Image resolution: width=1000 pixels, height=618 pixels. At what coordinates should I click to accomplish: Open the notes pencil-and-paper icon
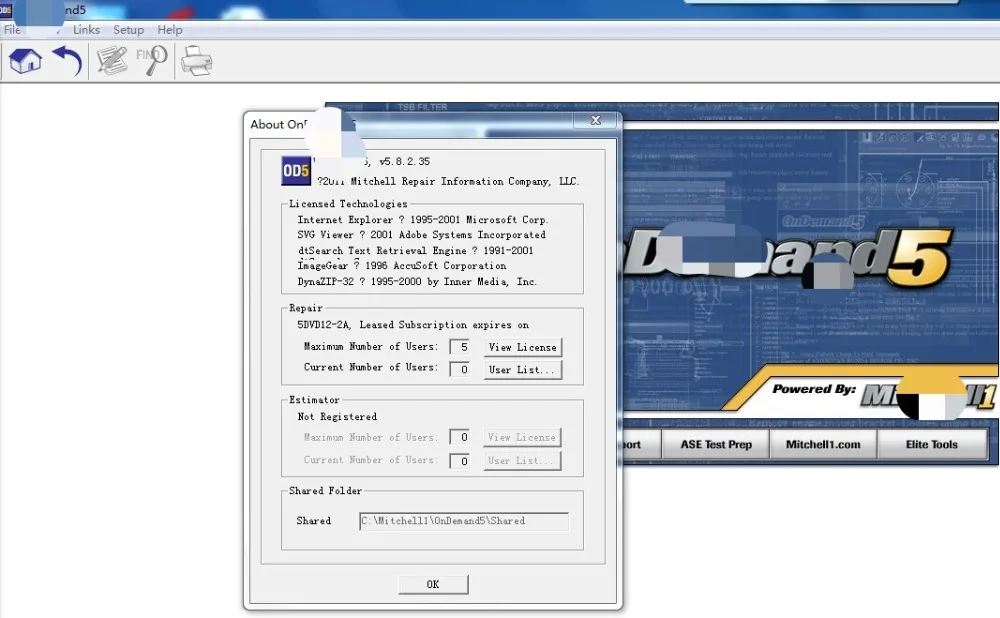(x=112, y=61)
